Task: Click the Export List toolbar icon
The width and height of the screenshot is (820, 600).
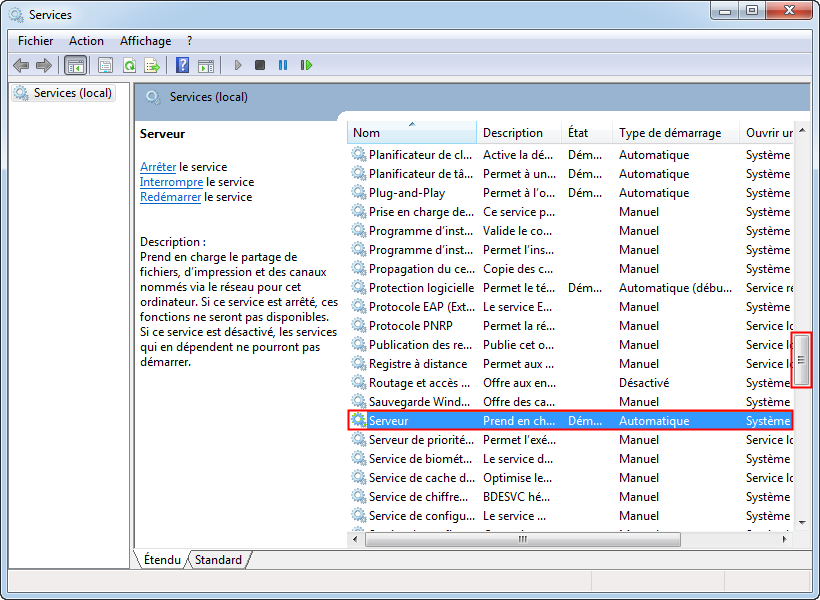Action: (x=152, y=65)
